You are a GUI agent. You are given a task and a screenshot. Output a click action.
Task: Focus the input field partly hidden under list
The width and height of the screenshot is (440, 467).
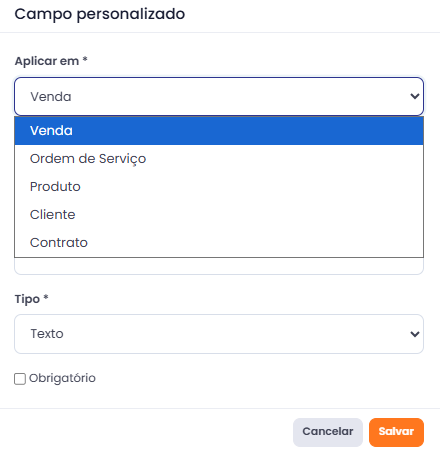[x=219, y=266]
